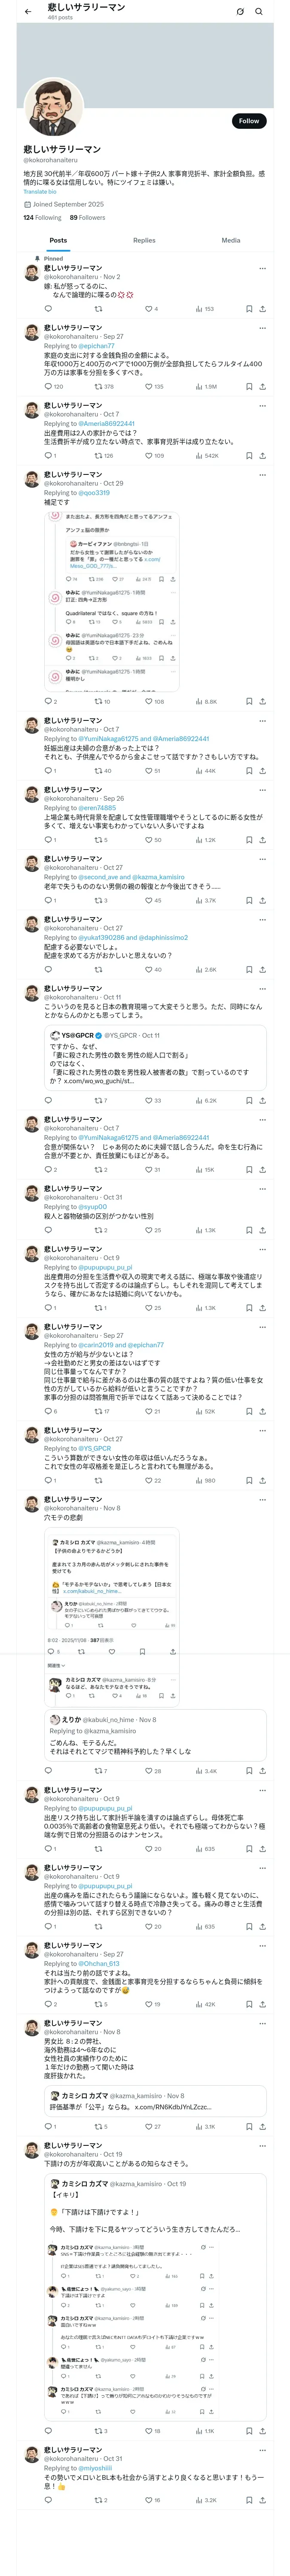The image size is (290, 2576).
Task: Switch to the Replies tab
Action: coord(144,240)
